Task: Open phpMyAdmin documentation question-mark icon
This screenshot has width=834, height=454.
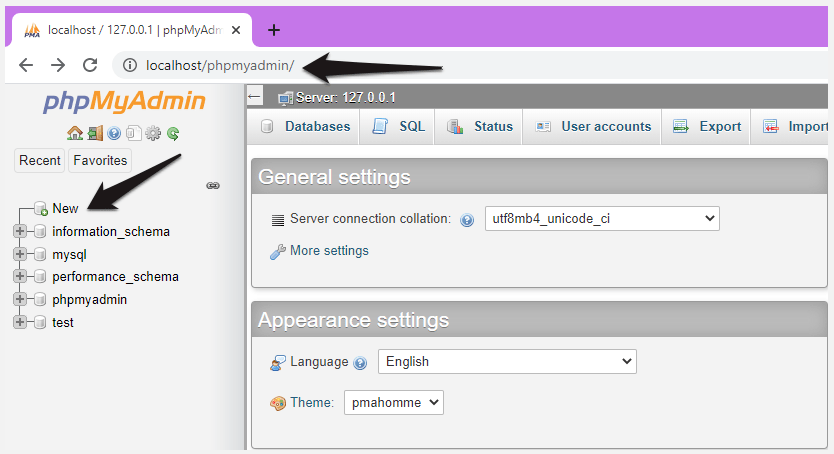Action: (114, 133)
